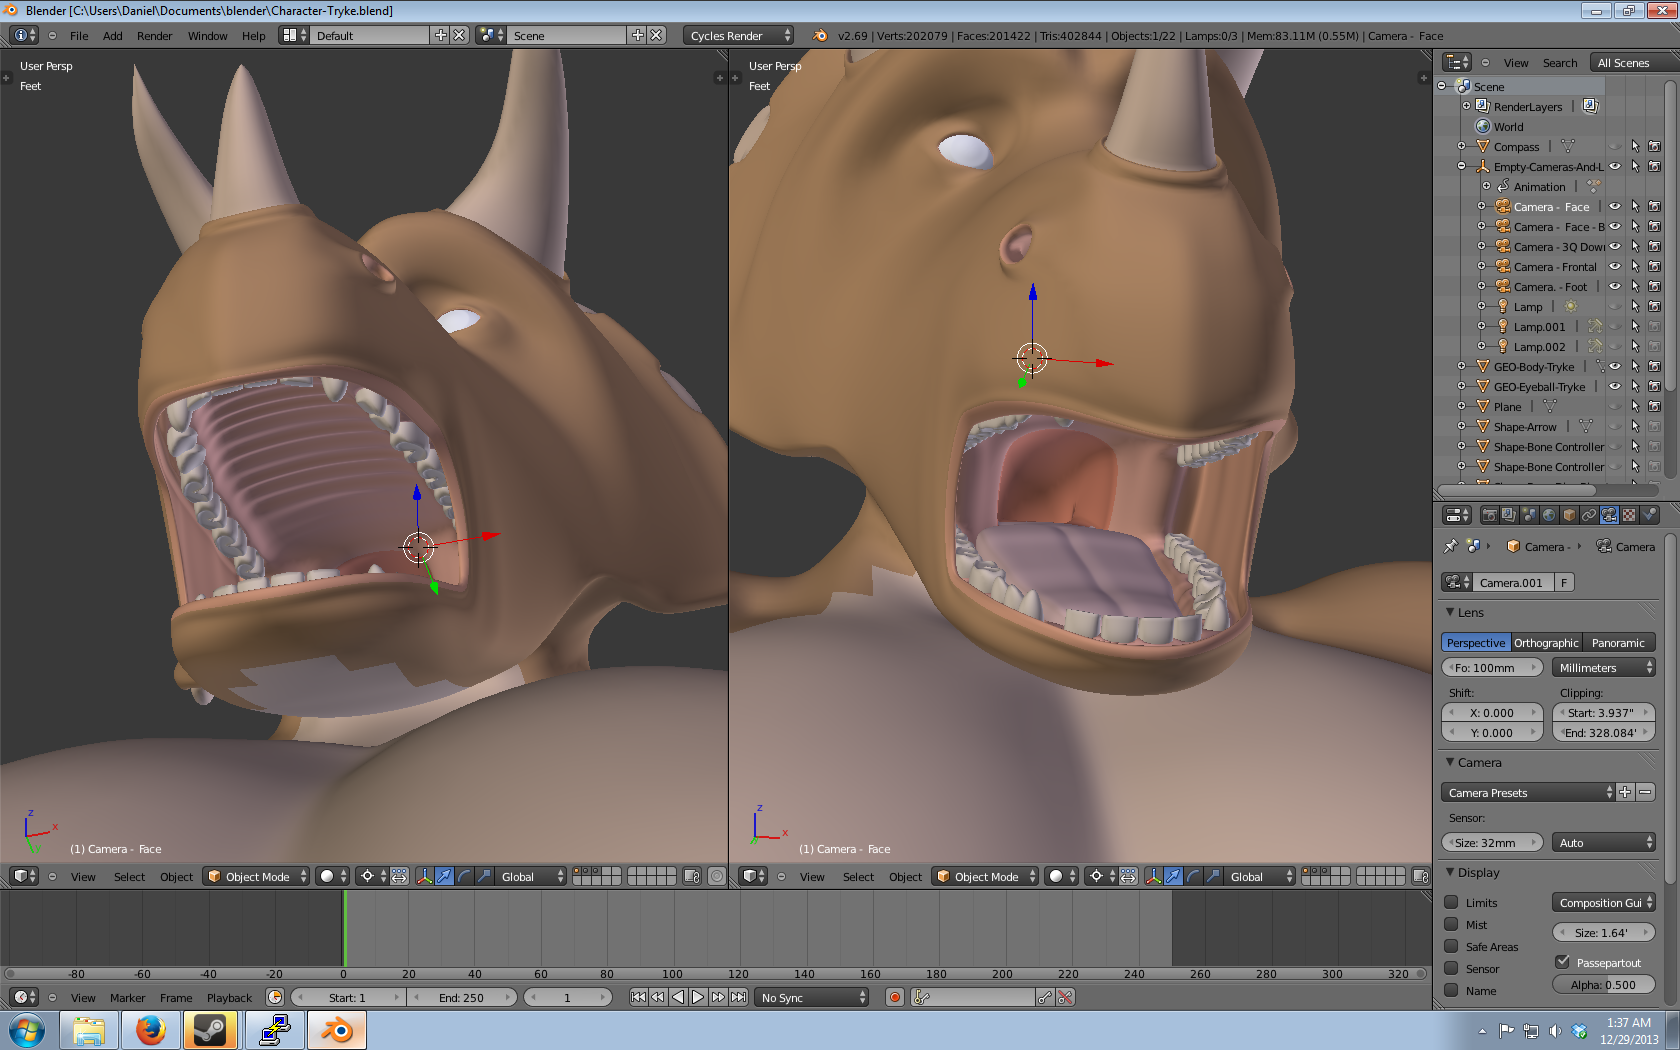Enable rotate manipulator in left viewport
This screenshot has height=1050, width=1680.
click(x=464, y=876)
